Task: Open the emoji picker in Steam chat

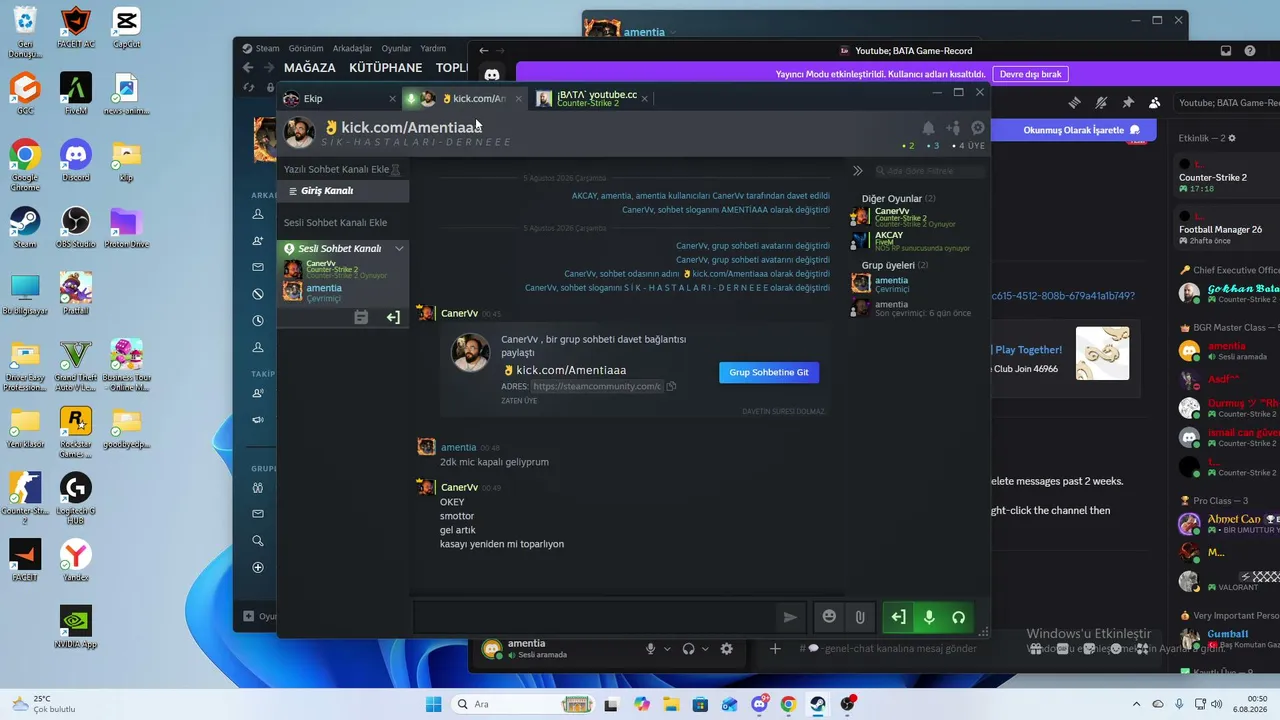Action: coord(829,617)
